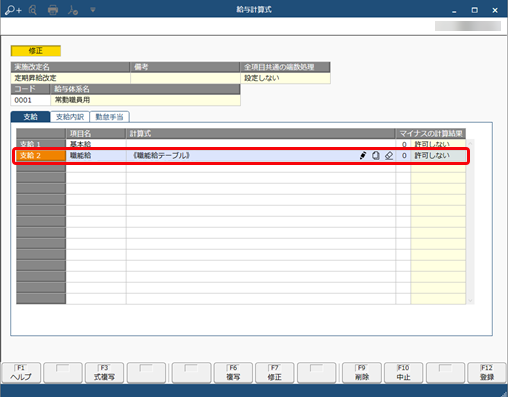This screenshot has width=508, height=397.
Task: Maximize the 給与計算式 window
Action: coord(475,10)
